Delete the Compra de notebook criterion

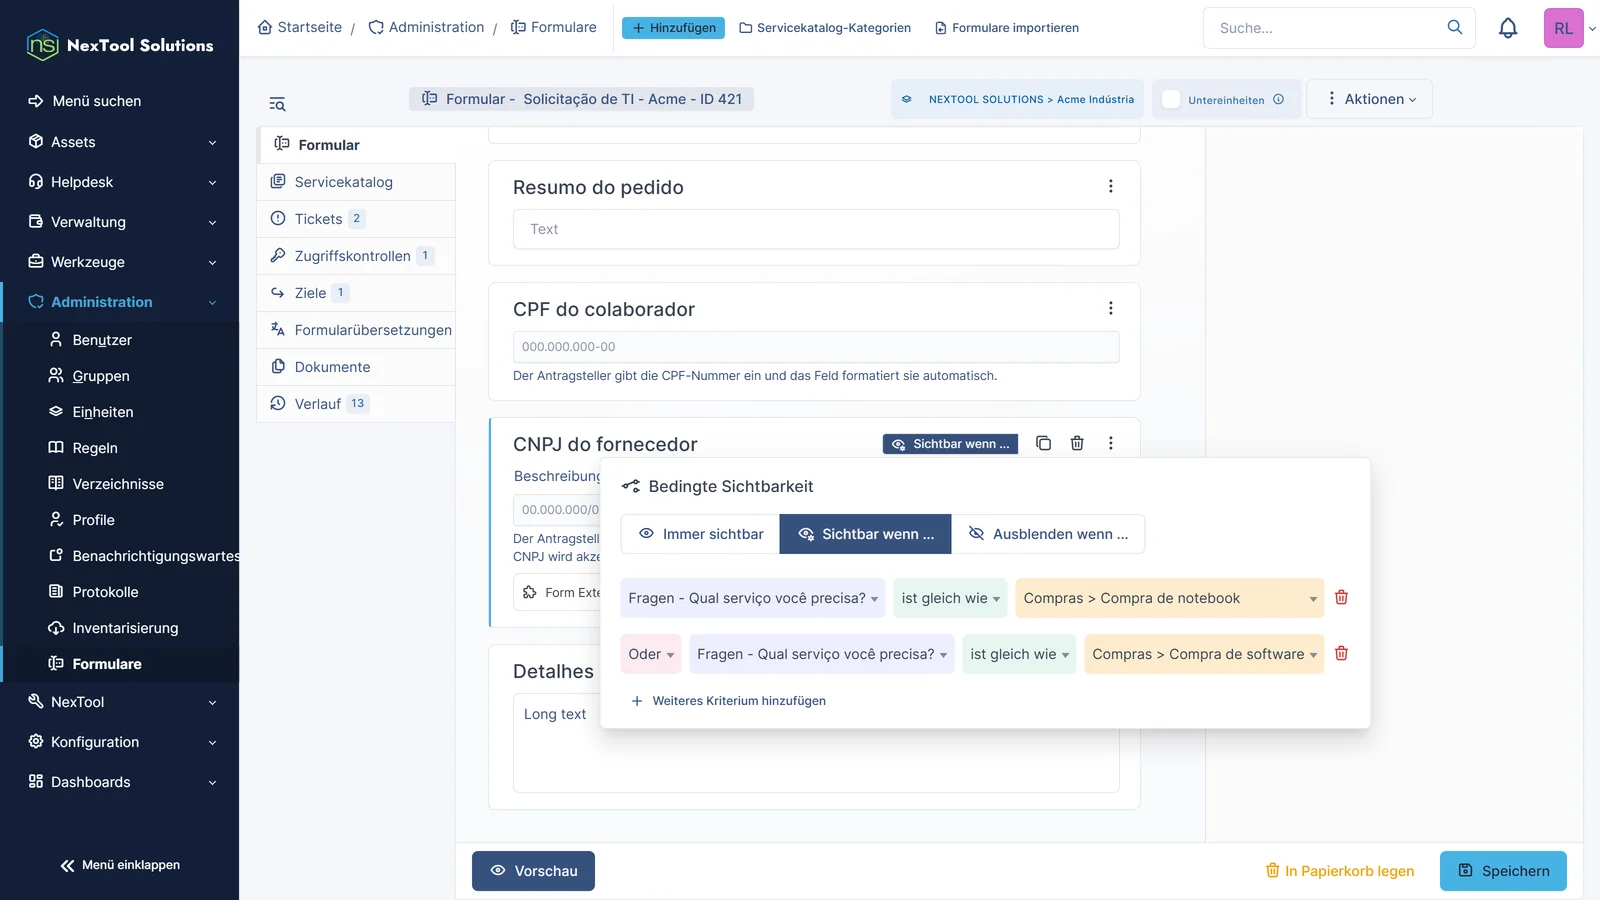coord(1342,597)
